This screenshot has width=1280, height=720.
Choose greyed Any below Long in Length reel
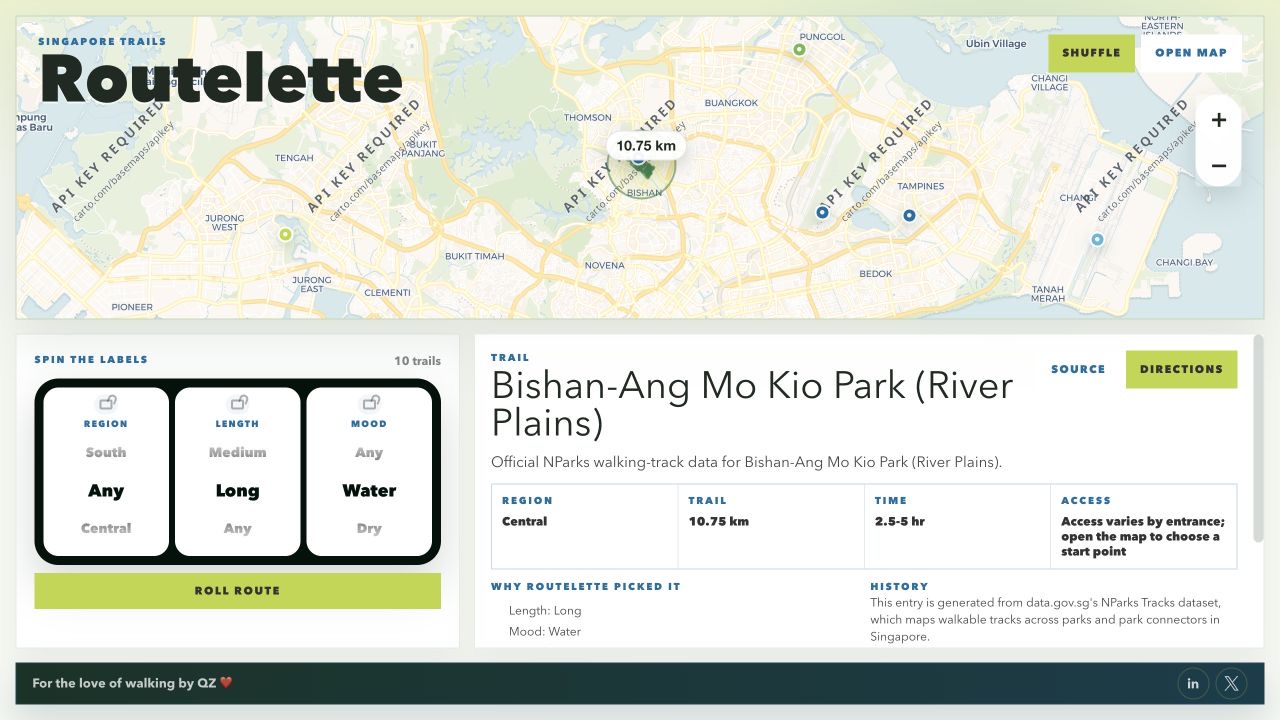click(238, 528)
